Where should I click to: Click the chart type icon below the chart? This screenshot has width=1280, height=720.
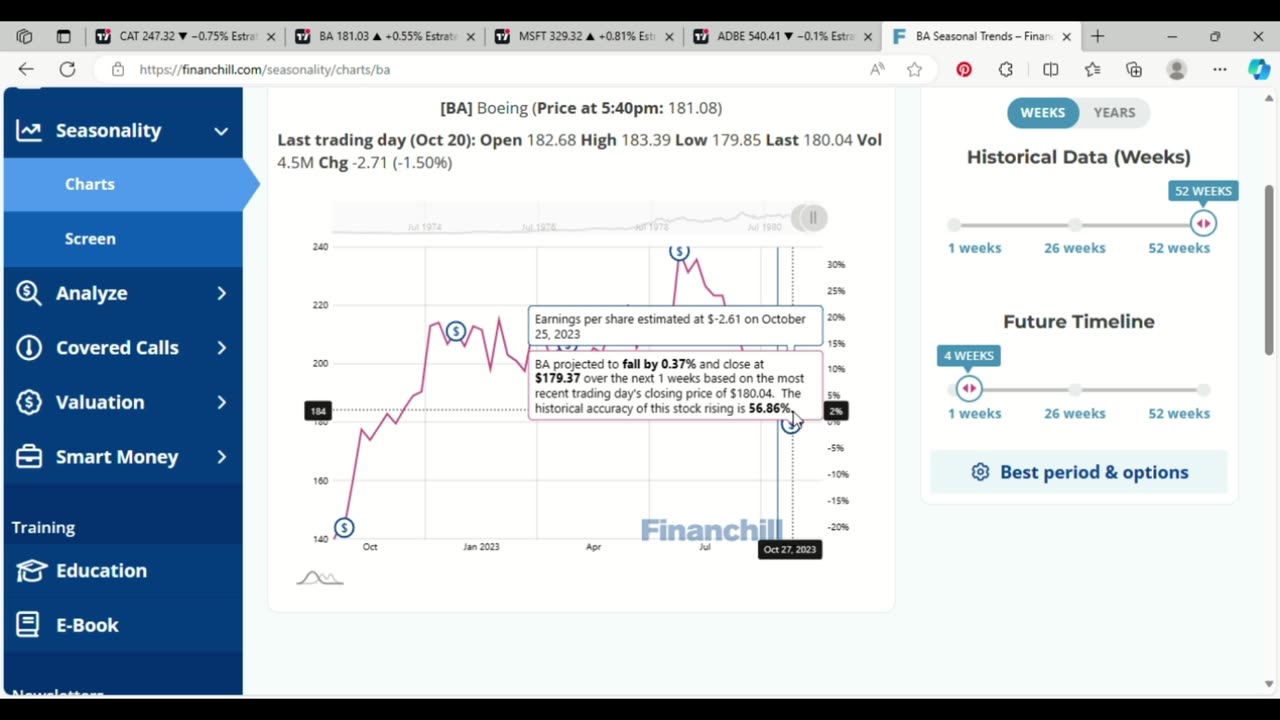tap(320, 578)
